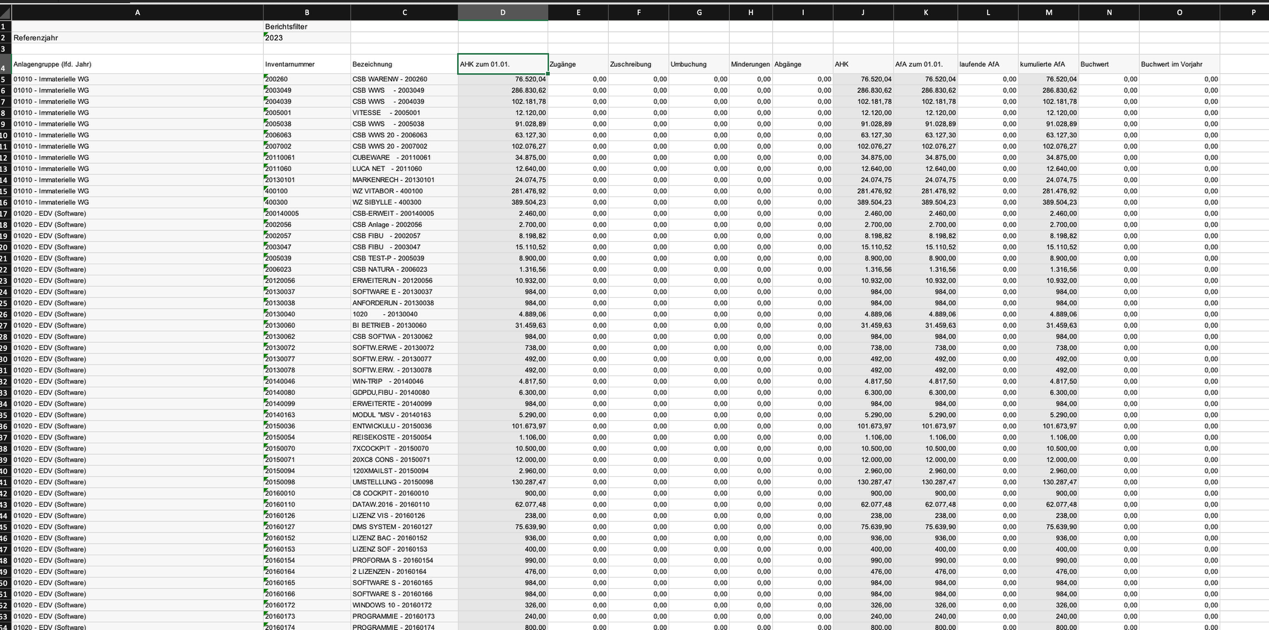
Task: Click the Berichtsfilter cell
Action: coord(306,27)
